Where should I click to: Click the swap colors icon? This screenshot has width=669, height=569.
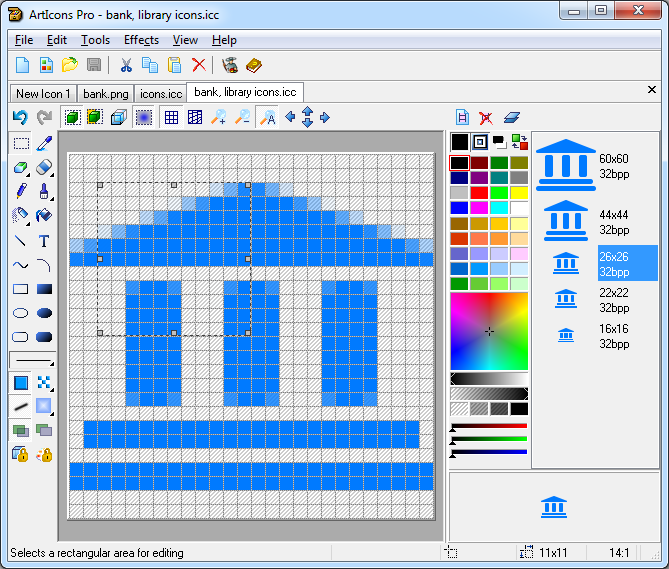click(x=519, y=142)
